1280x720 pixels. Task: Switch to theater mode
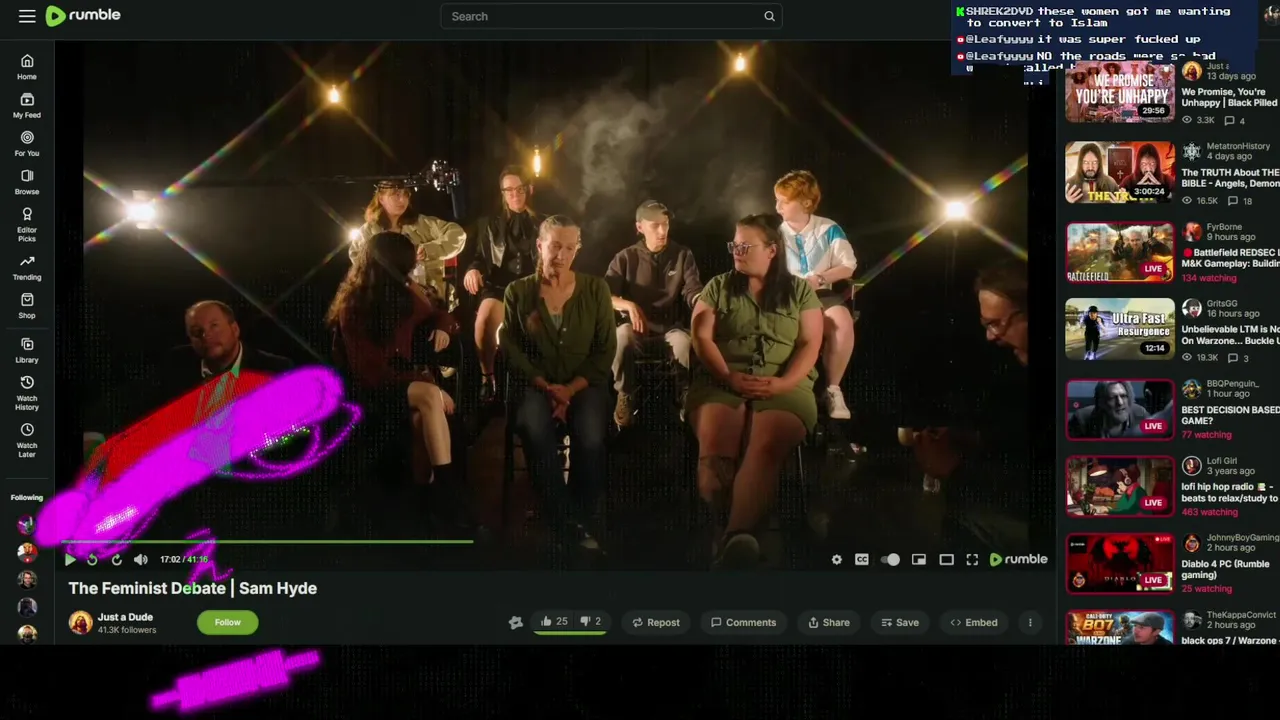946,560
